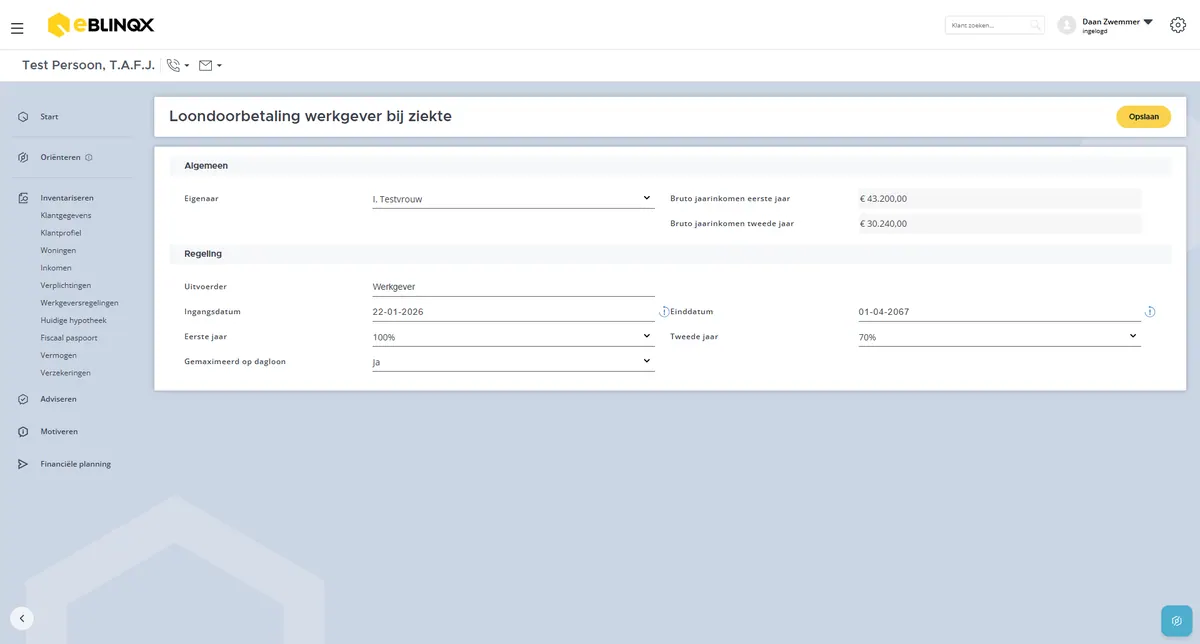
Task: Open the Gemaximeerd op dagloon dropdown
Action: 513,362
